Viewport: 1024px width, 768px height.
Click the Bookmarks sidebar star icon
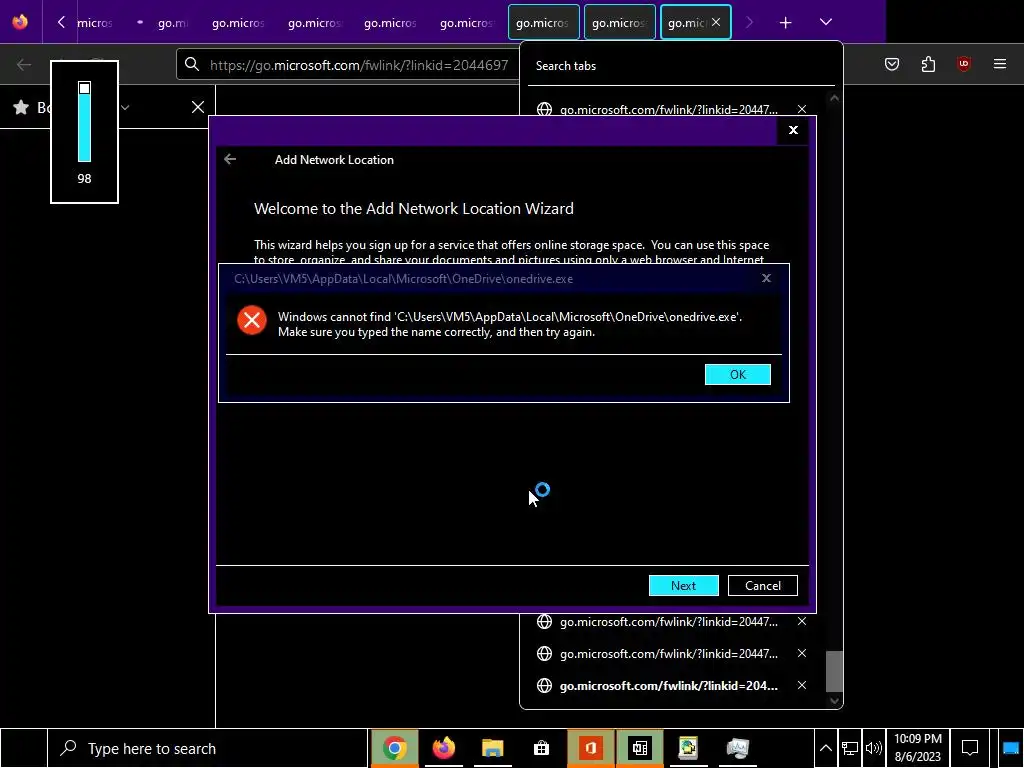[x=21, y=107]
